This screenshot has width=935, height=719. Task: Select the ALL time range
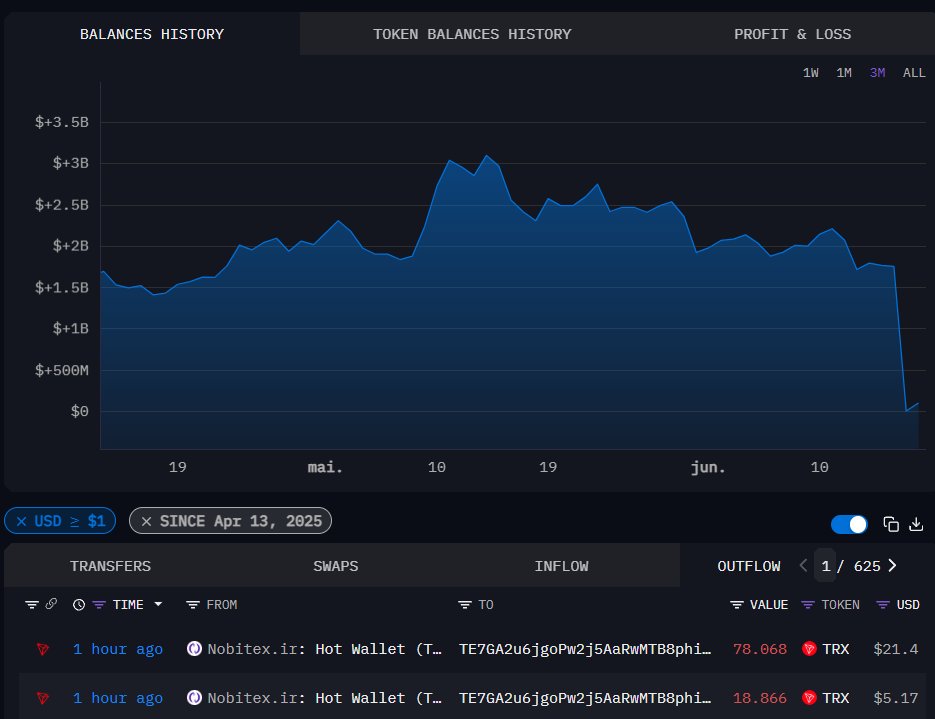pos(914,73)
